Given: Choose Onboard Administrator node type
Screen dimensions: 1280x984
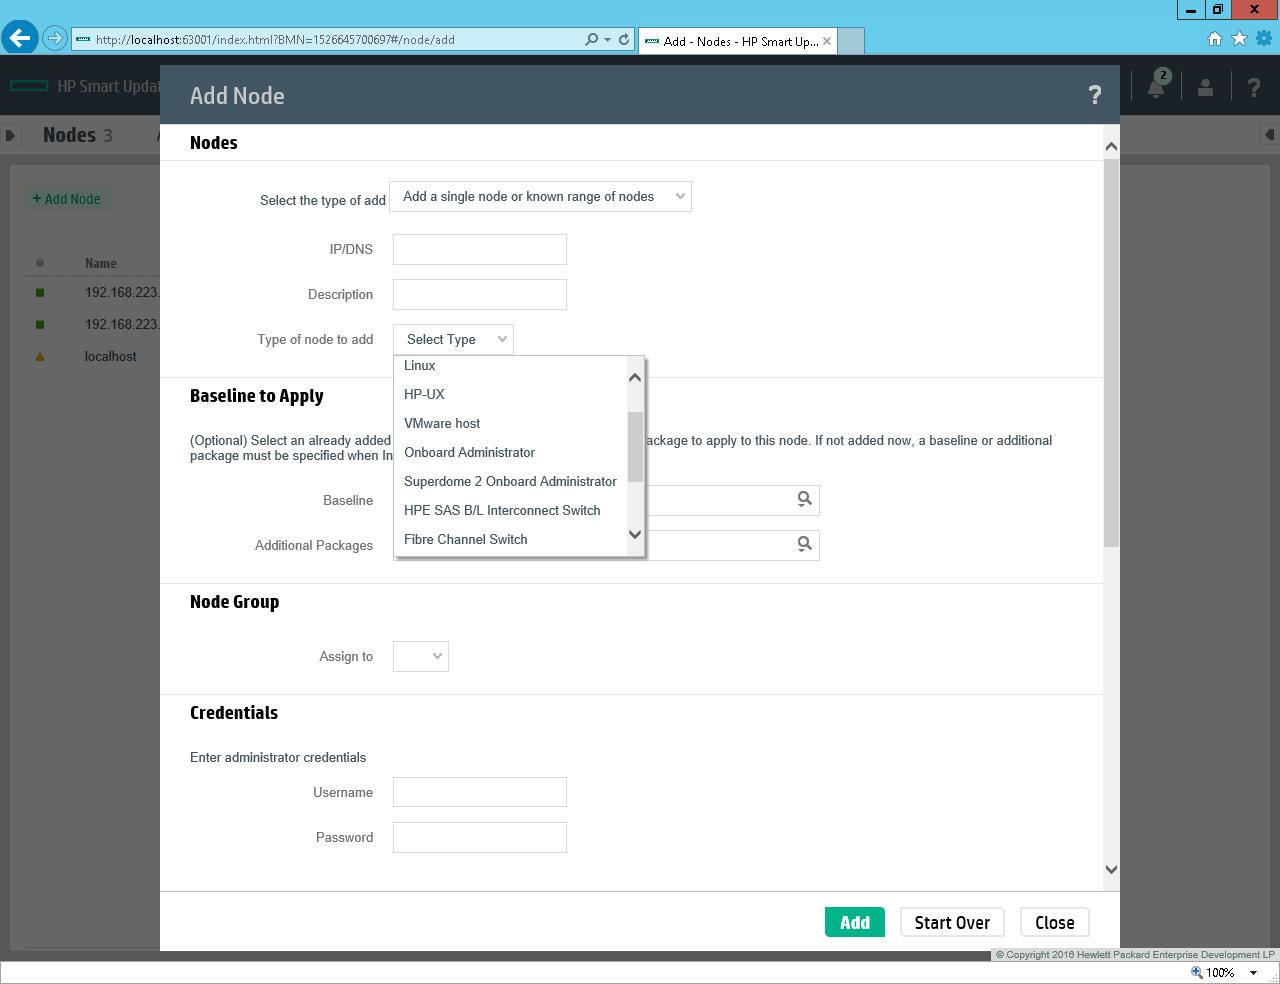Looking at the screenshot, I should (x=469, y=453).
